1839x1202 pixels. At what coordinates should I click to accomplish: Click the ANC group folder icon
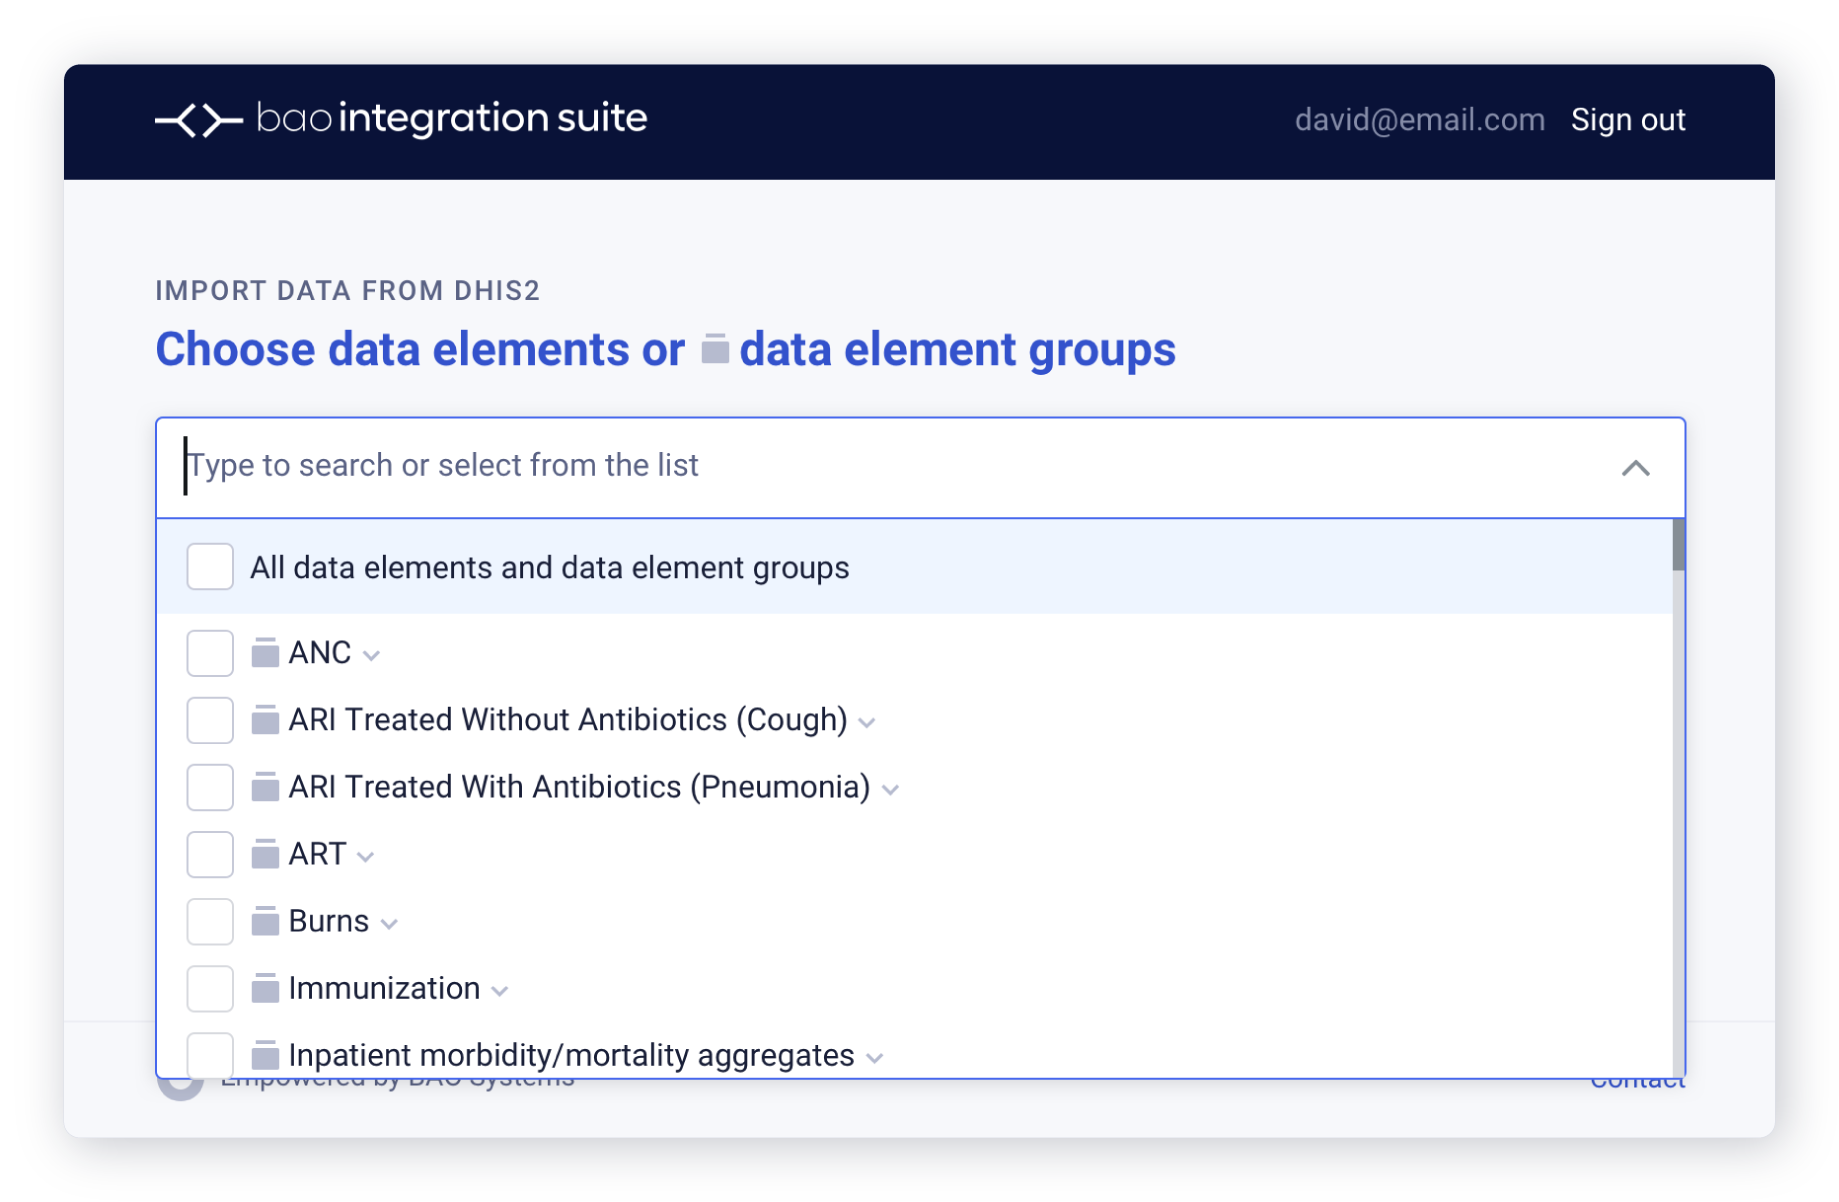coord(265,653)
